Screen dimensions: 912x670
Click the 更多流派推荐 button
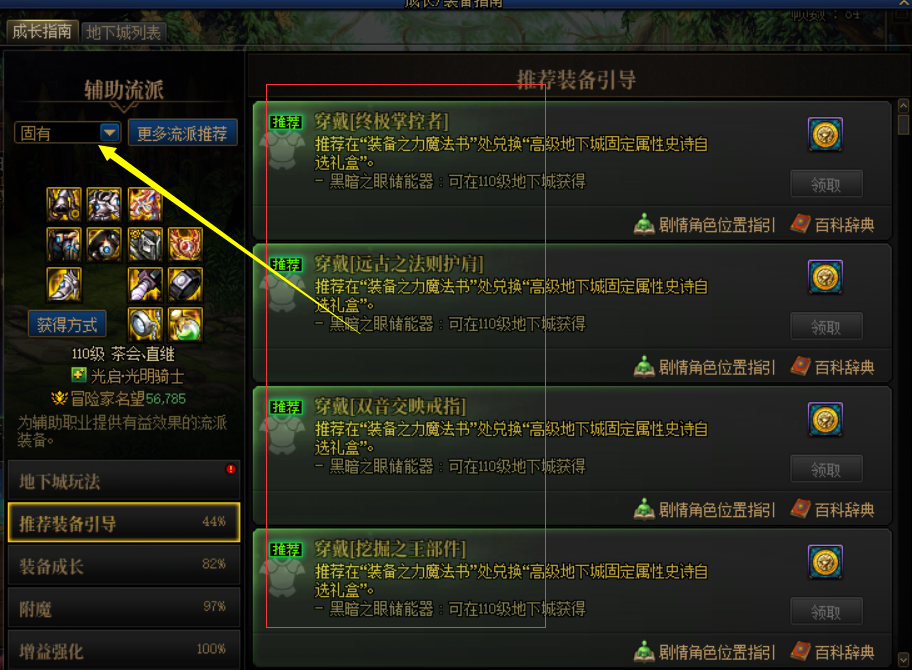[x=183, y=133]
